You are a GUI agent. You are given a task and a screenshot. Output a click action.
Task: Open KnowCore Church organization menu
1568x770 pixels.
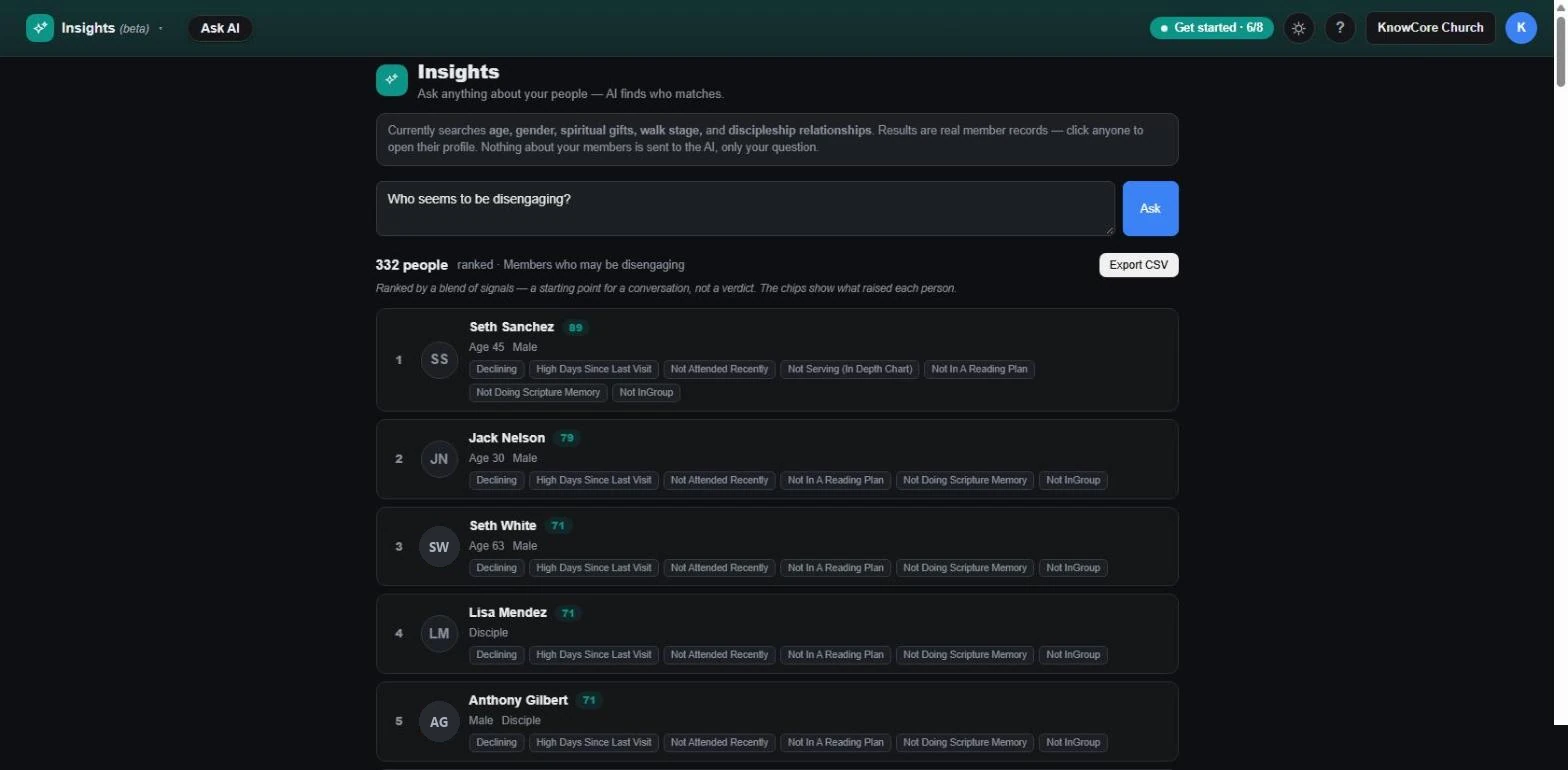point(1430,28)
